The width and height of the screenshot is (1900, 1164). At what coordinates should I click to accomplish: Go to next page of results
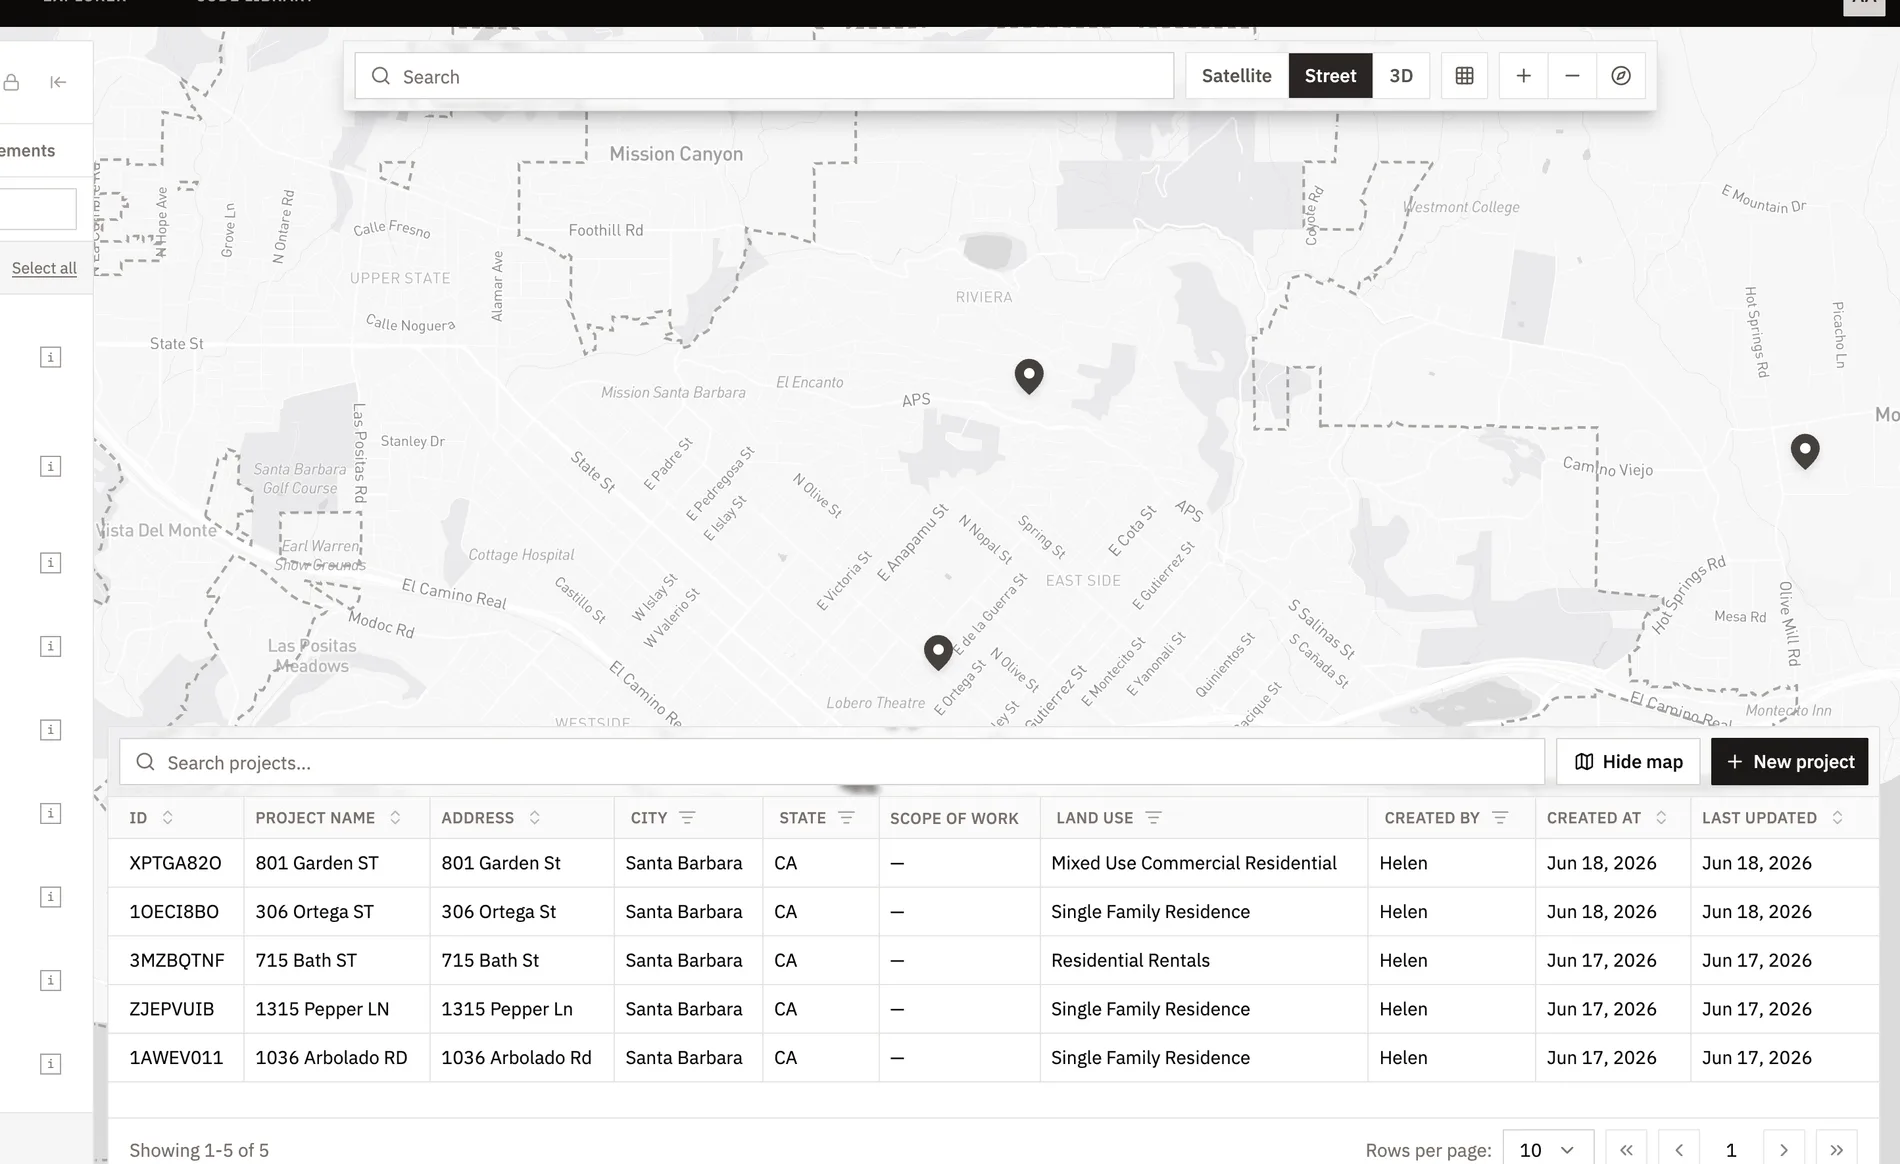[x=1783, y=1150]
